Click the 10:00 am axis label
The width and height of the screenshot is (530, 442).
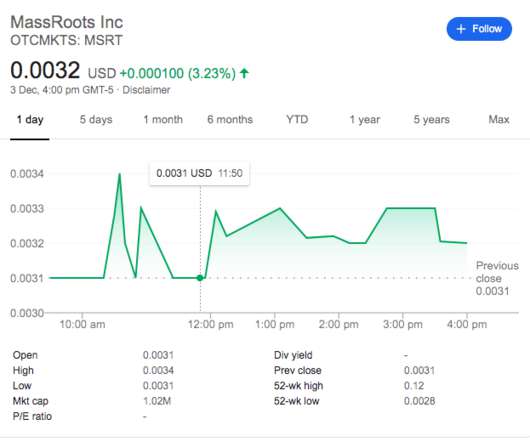point(82,324)
